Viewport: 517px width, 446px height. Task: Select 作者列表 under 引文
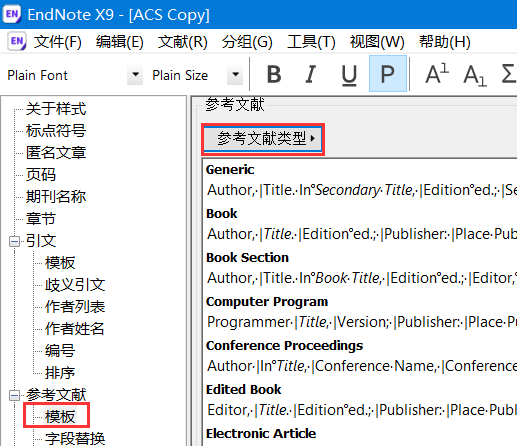coord(75,307)
